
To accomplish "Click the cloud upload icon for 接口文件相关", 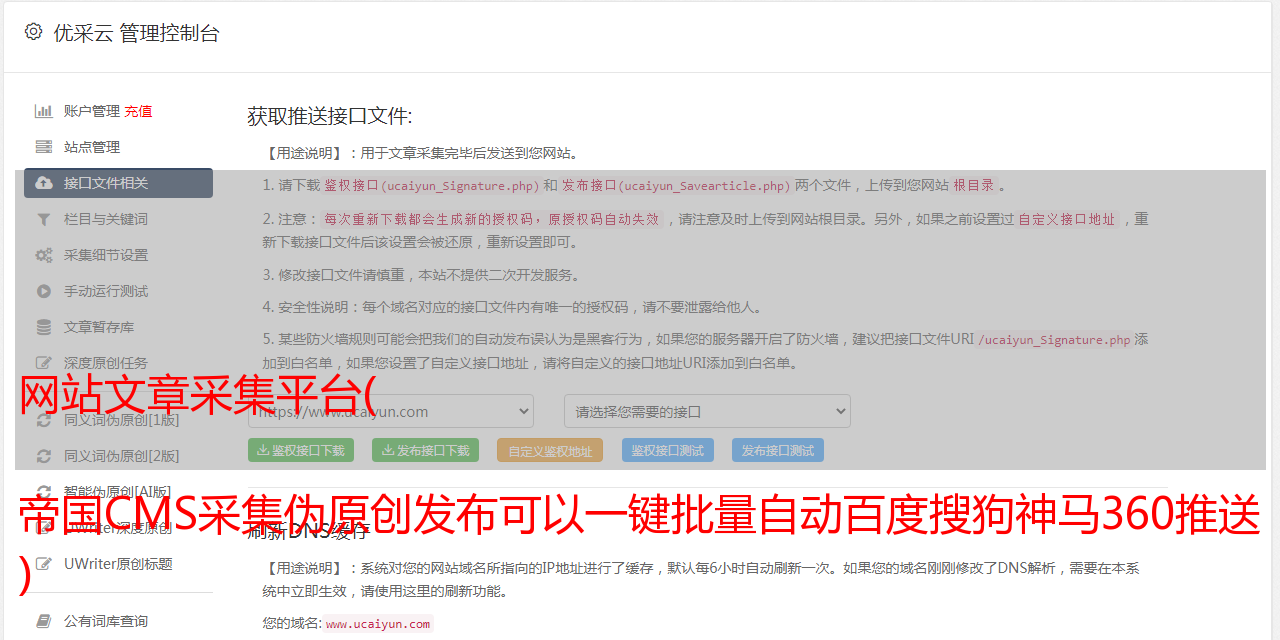I will coord(44,183).
